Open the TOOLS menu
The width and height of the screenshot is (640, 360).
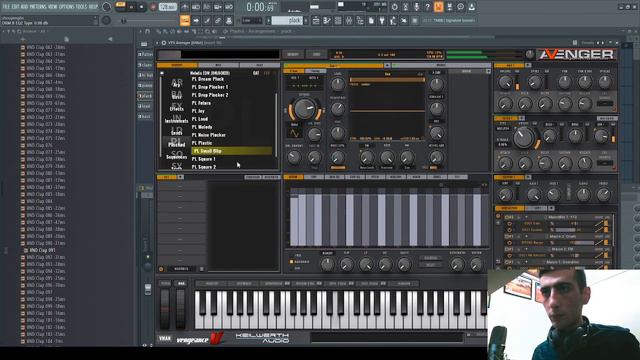click(81, 7)
